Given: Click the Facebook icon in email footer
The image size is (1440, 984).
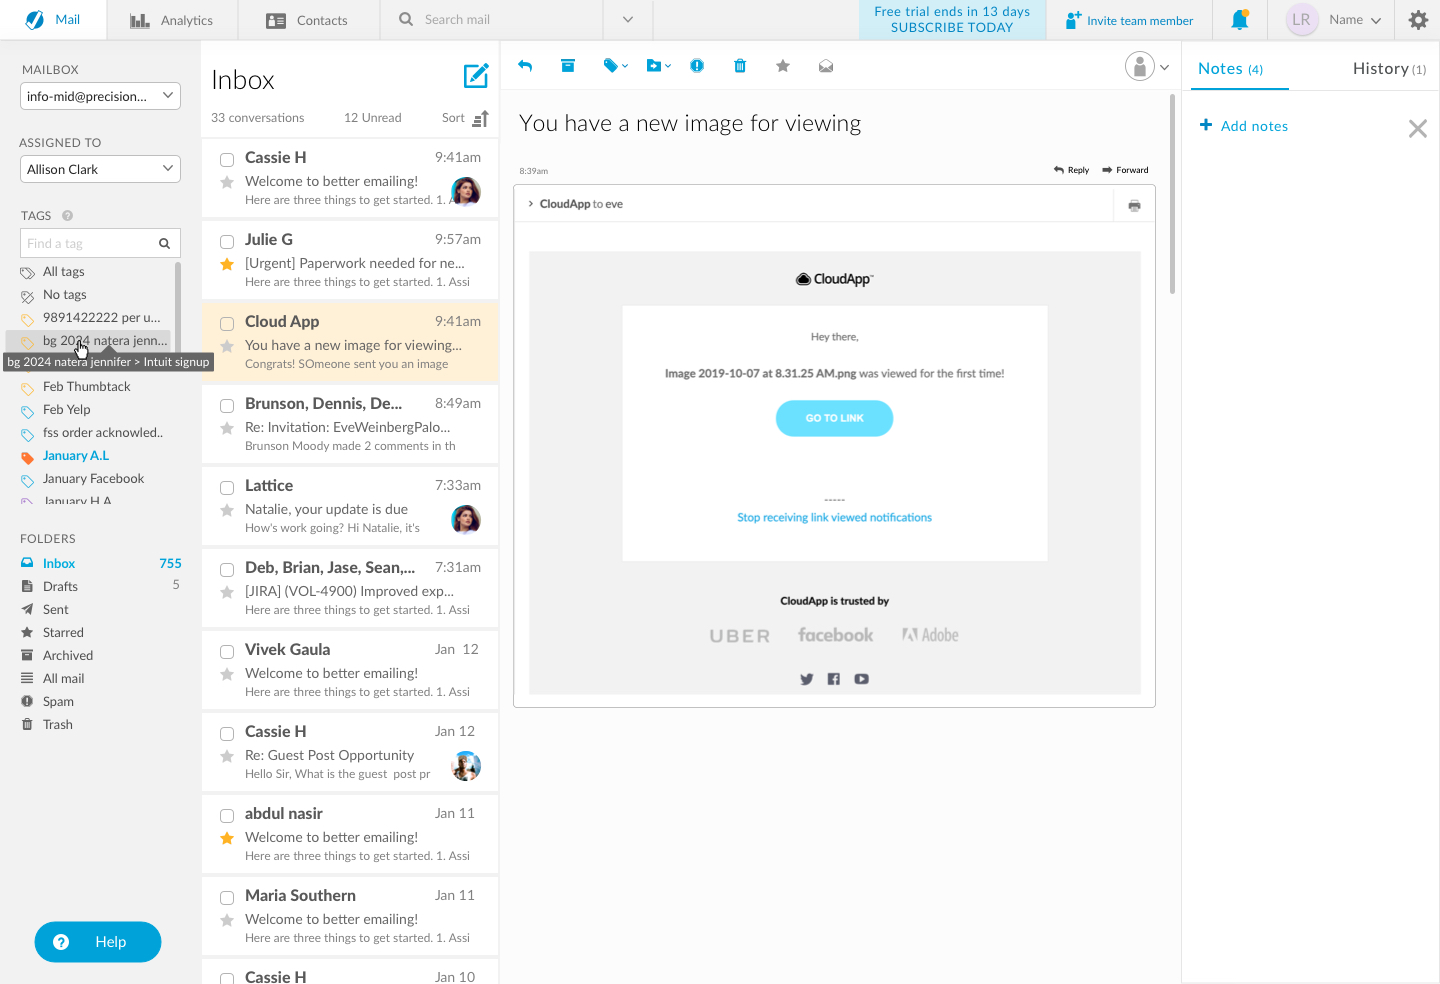Looking at the screenshot, I should click(x=834, y=679).
